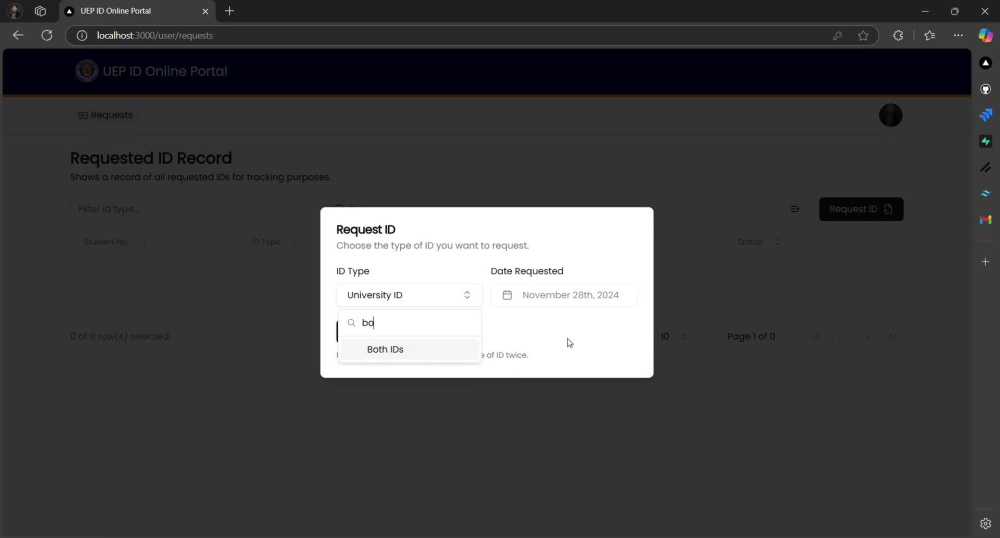The height and width of the screenshot is (538, 1000).
Task: Go to Requests navigation link
Action: coord(105,115)
